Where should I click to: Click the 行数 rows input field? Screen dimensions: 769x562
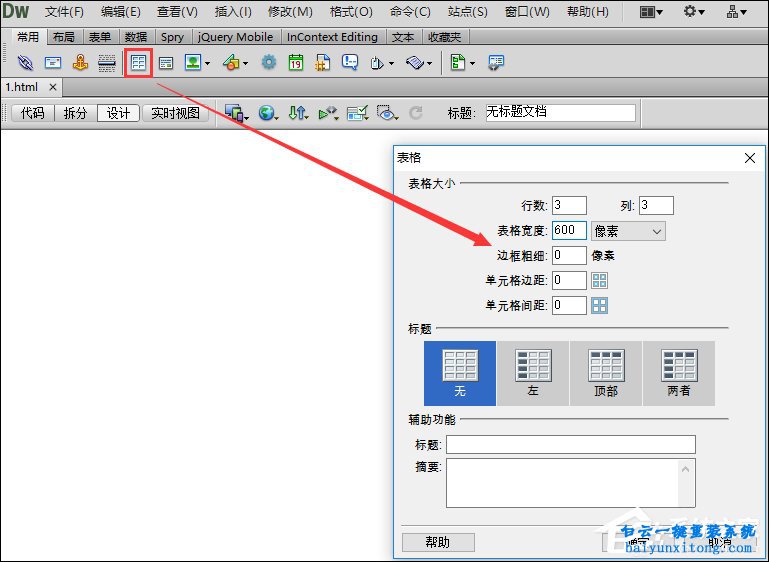coord(569,205)
